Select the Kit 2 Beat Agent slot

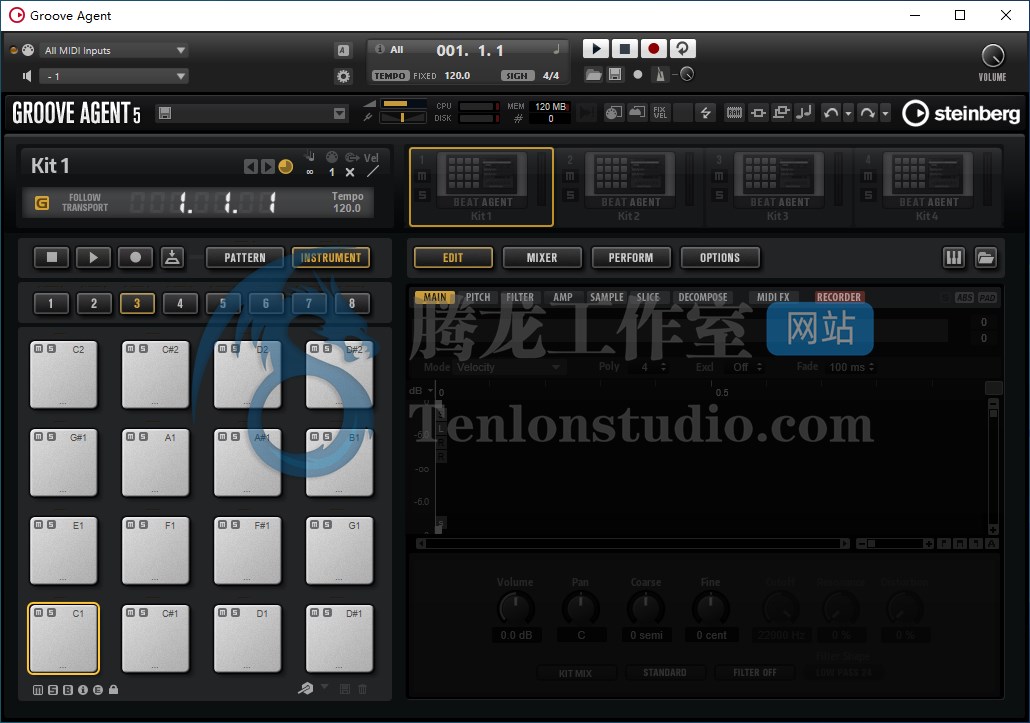pyautogui.click(x=629, y=187)
